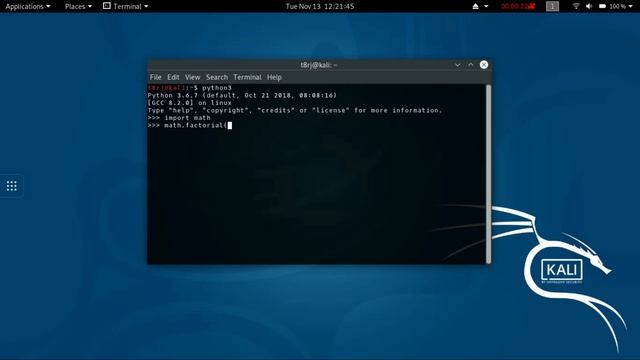This screenshot has height=360, width=640.
Task: Open the Applications menu in top bar
Action: (x=28, y=6)
